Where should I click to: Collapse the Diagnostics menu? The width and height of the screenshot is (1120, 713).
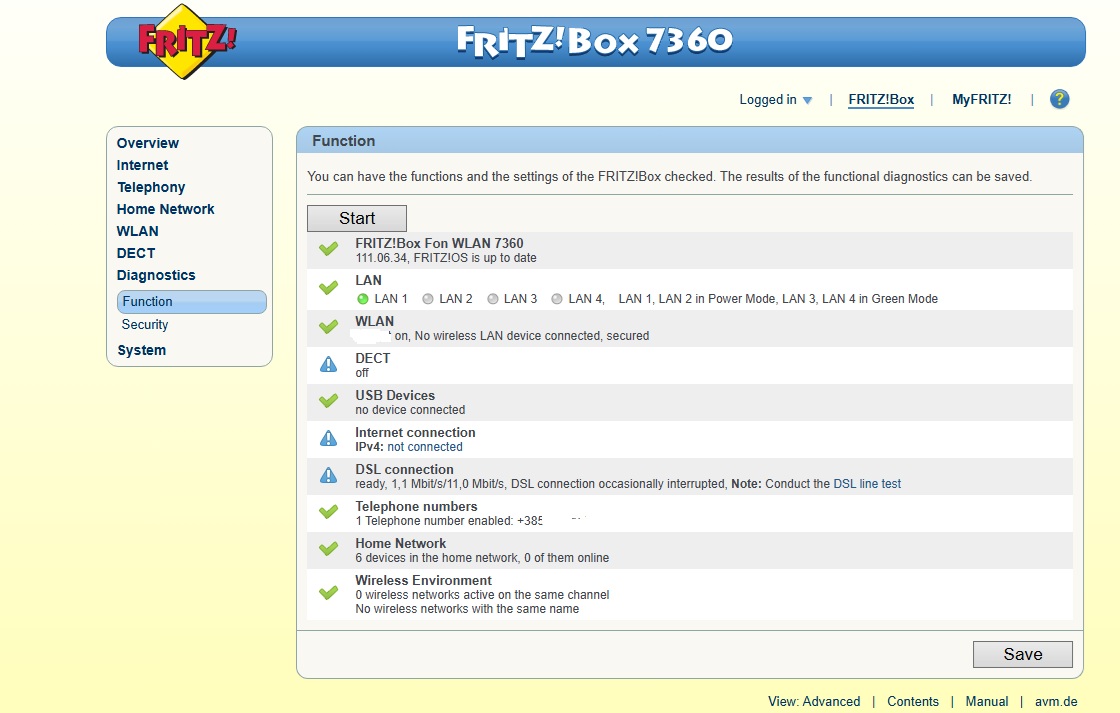(x=156, y=276)
